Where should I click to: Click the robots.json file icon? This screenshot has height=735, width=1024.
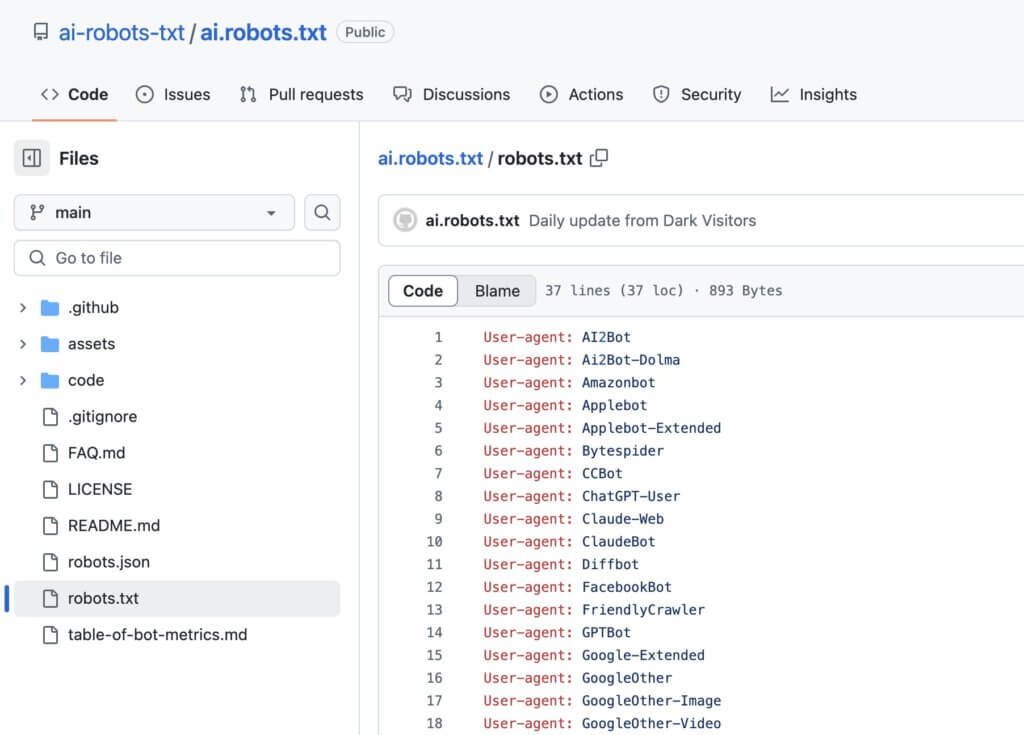click(x=50, y=562)
